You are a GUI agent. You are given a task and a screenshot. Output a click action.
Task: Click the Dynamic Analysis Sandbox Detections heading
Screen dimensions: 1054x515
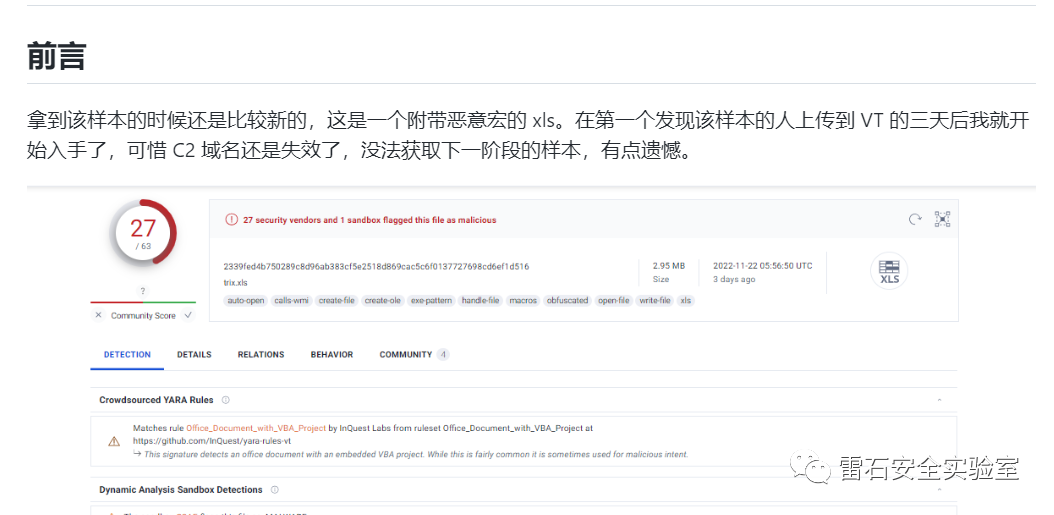point(181,490)
